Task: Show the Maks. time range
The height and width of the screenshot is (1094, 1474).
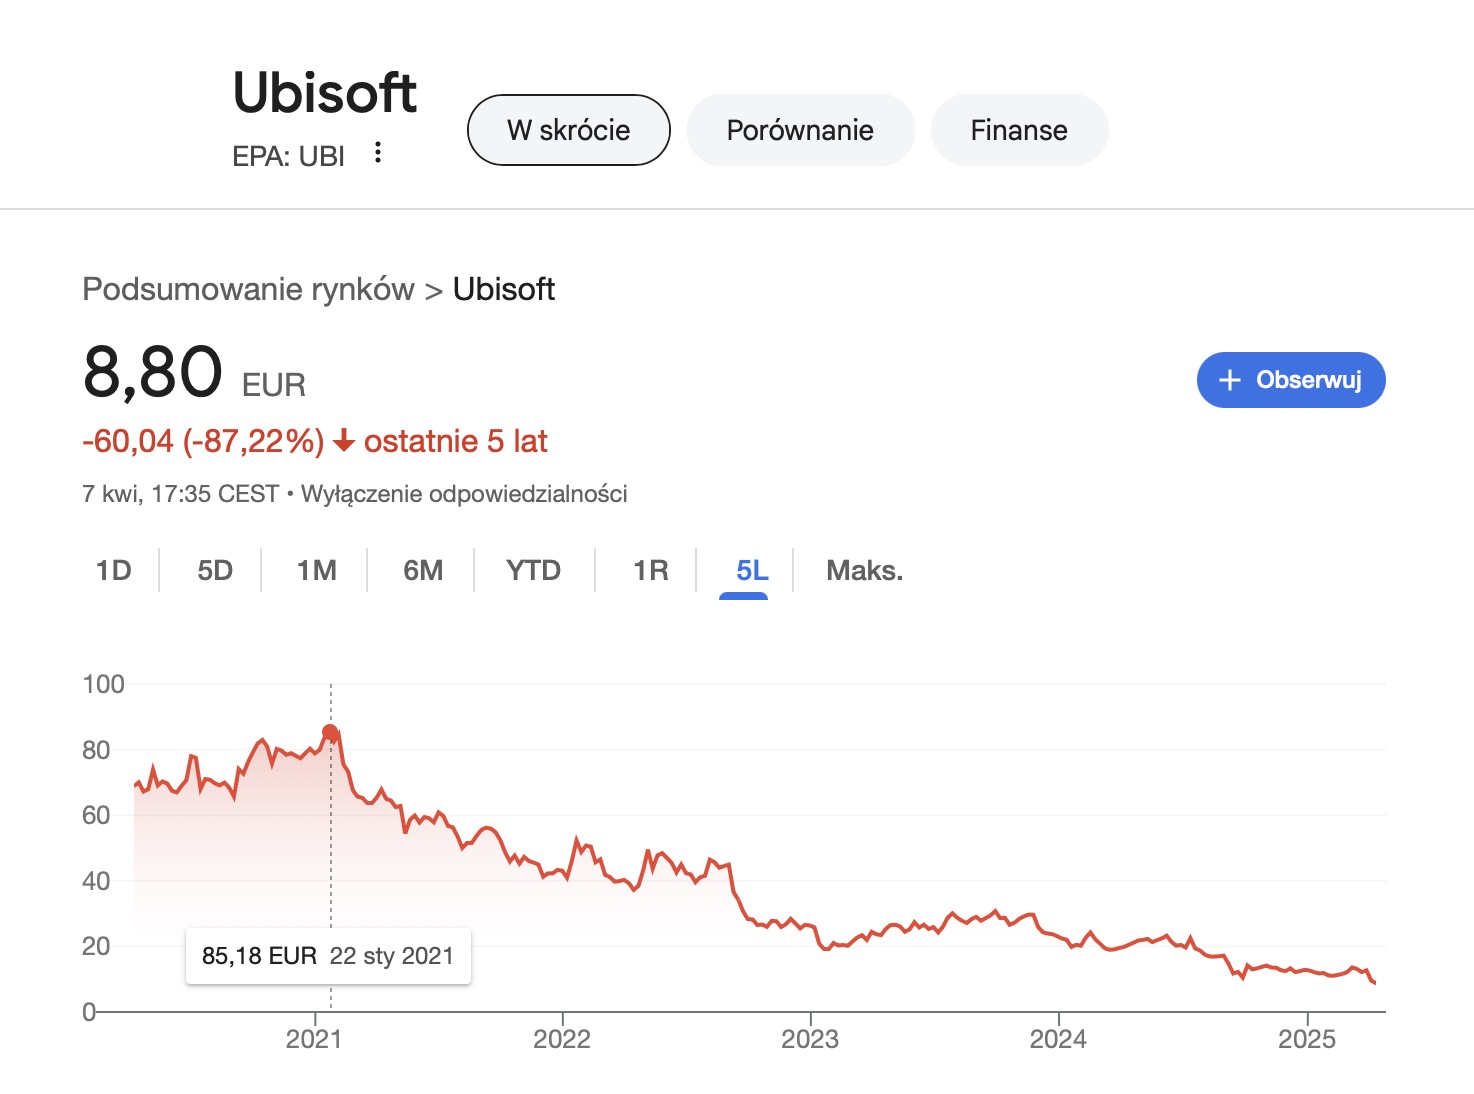Action: (864, 571)
